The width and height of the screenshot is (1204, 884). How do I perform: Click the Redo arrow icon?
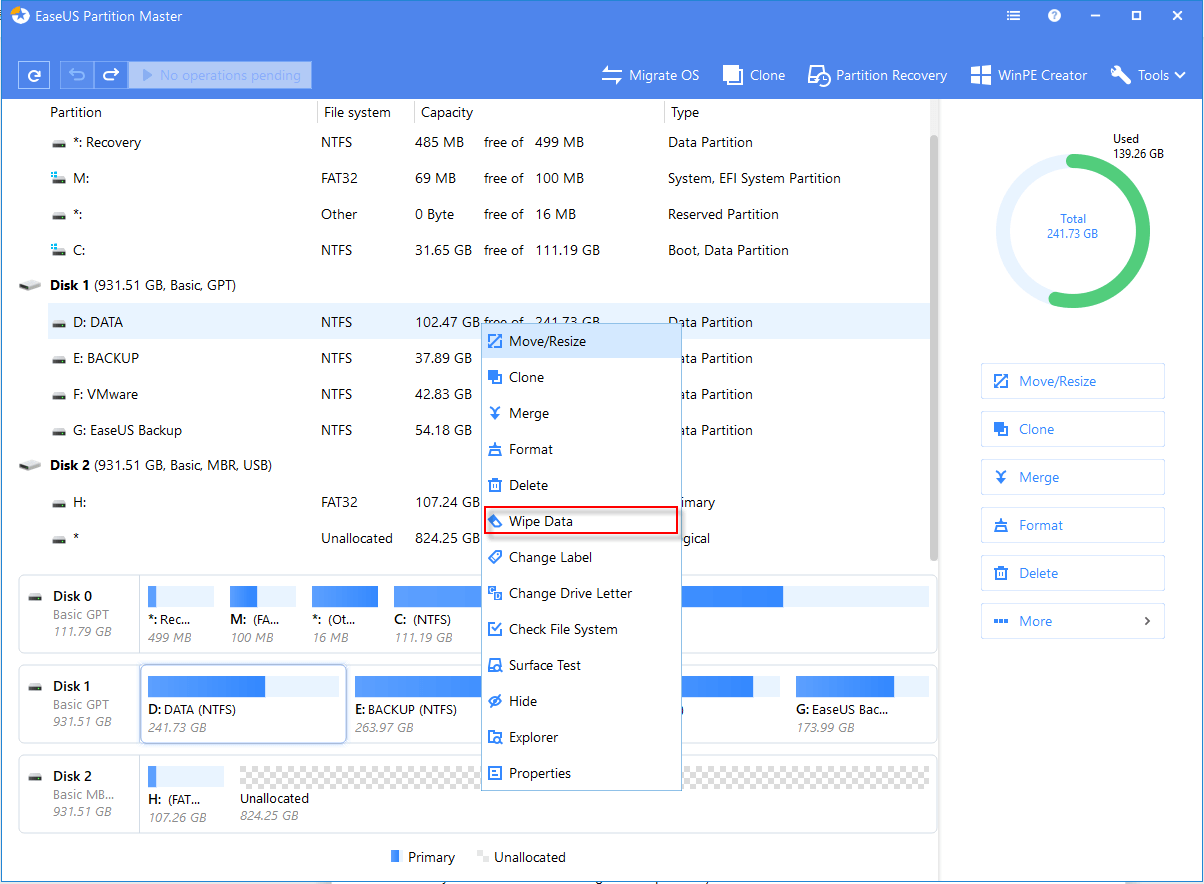(x=110, y=75)
